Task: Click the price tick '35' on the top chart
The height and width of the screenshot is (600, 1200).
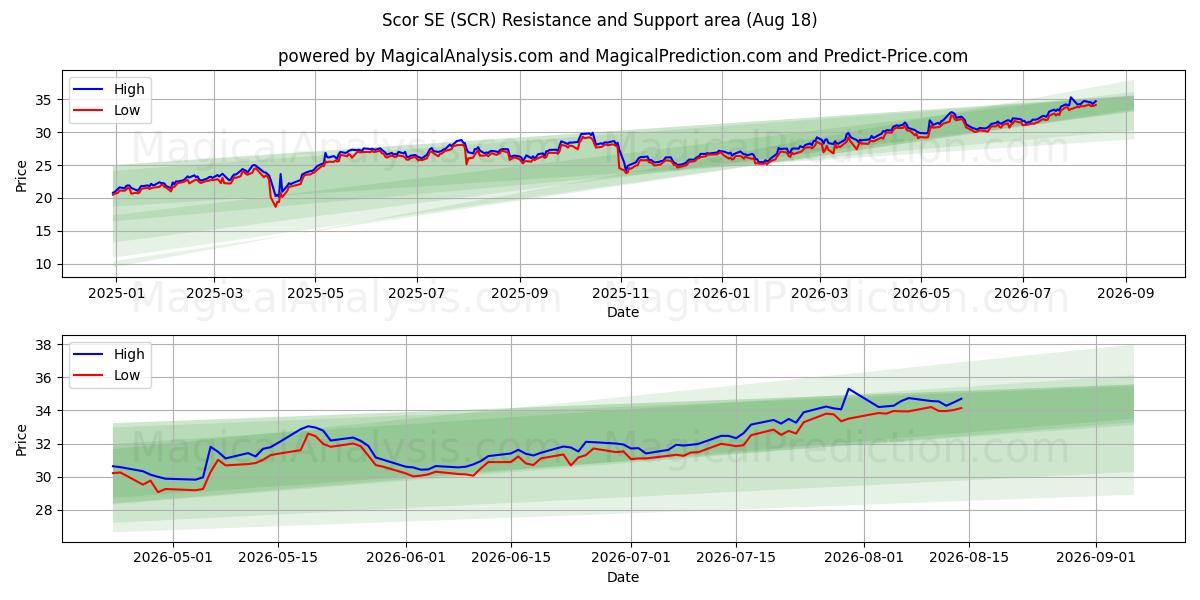Action: [x=46, y=100]
